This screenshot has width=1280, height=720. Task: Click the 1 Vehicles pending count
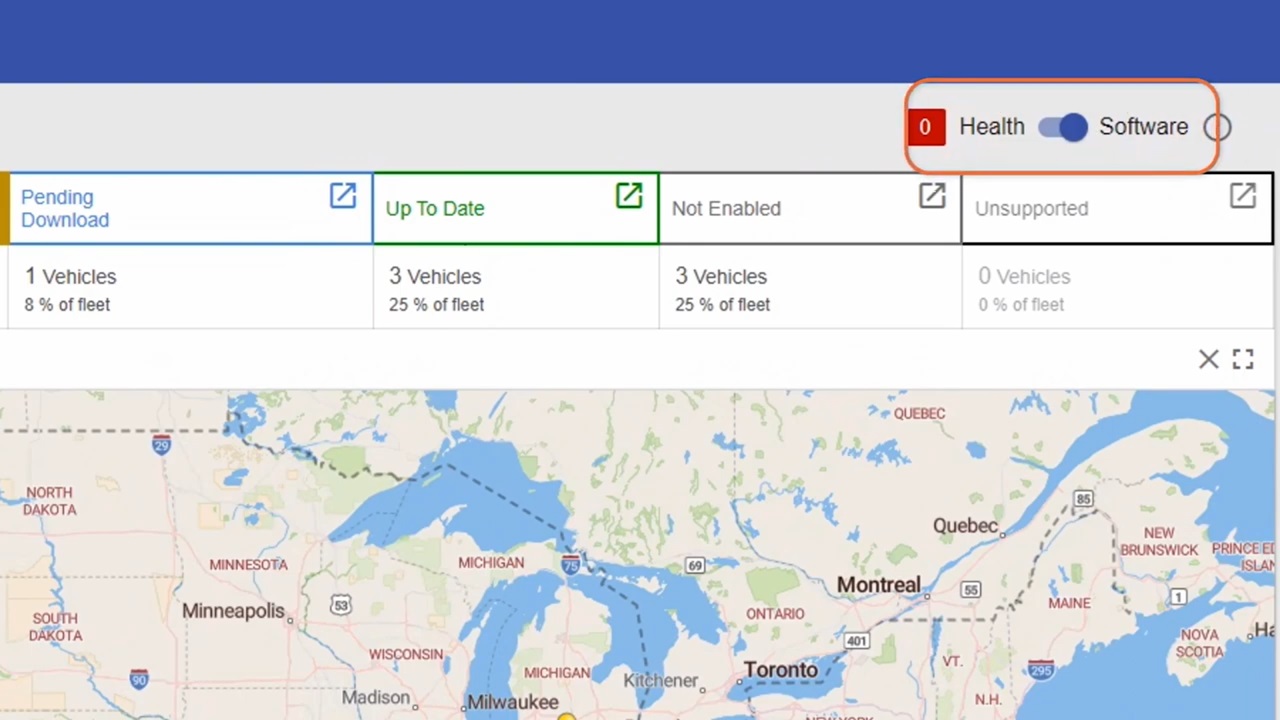71,277
